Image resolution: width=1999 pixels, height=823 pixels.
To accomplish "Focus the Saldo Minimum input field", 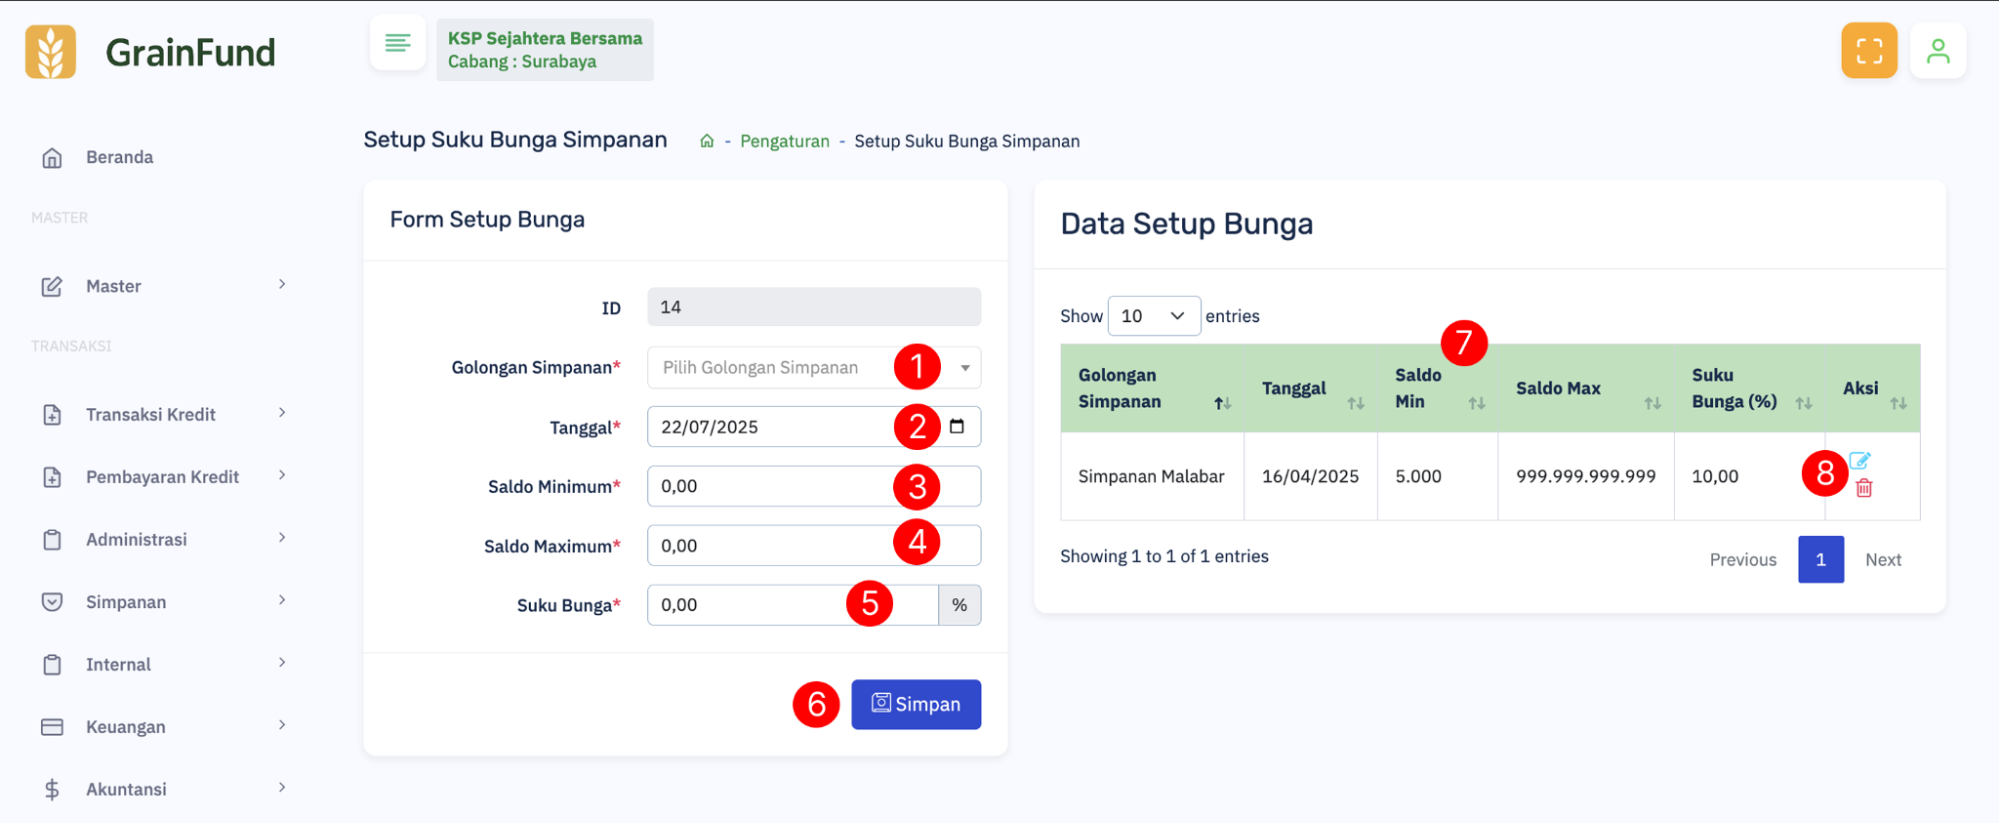I will pos(814,486).
